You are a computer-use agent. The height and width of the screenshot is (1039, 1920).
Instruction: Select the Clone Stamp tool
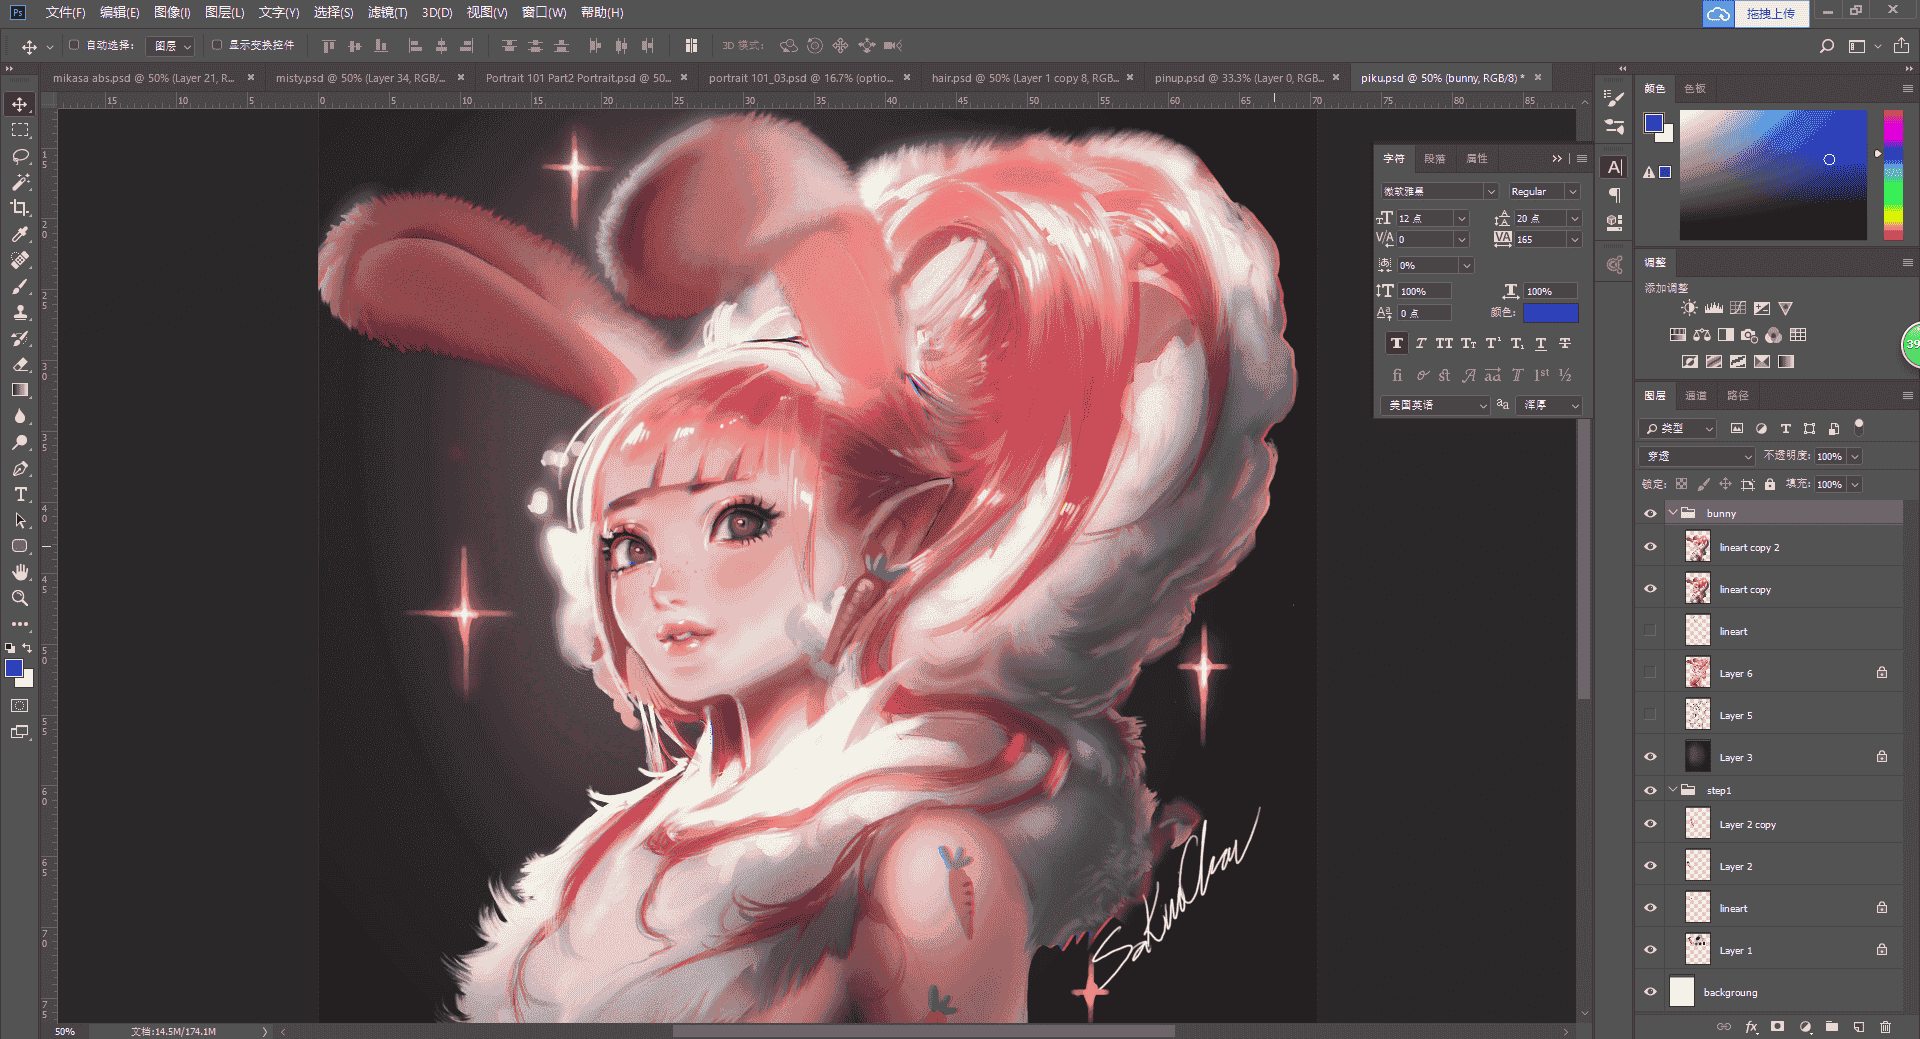20,312
